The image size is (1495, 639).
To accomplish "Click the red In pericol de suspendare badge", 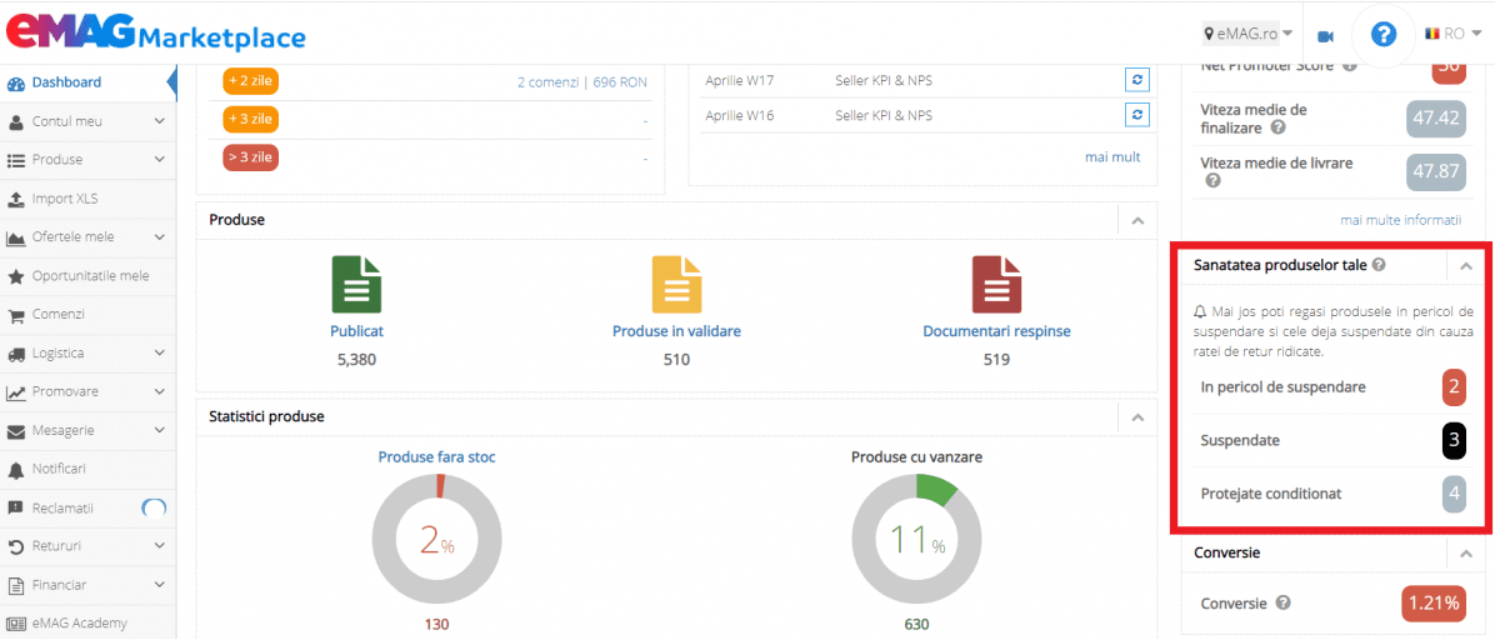I will (1454, 387).
